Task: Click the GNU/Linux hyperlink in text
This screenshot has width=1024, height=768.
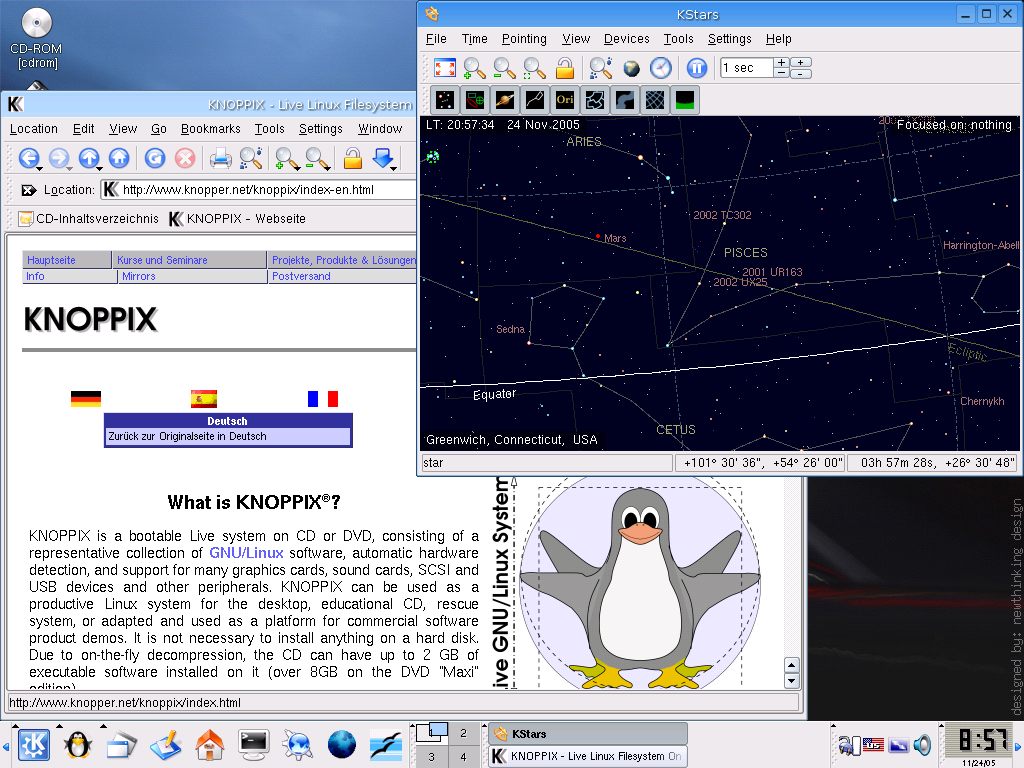Action: (246, 552)
